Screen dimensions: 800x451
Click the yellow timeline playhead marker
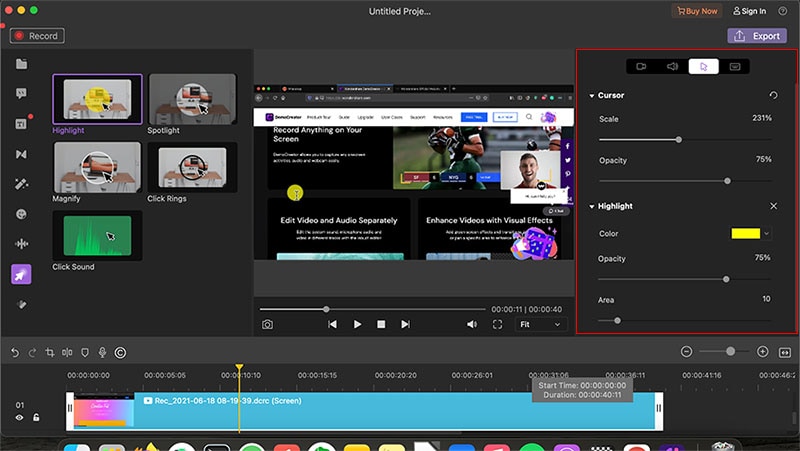coord(239,367)
